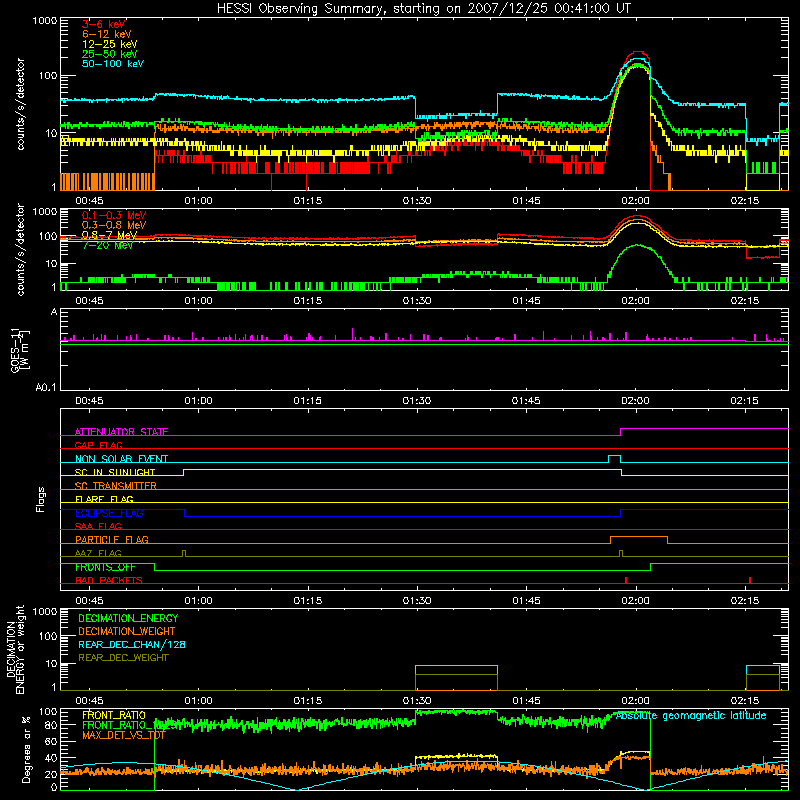Click the green 25-50 keV legend entry

click(109, 54)
